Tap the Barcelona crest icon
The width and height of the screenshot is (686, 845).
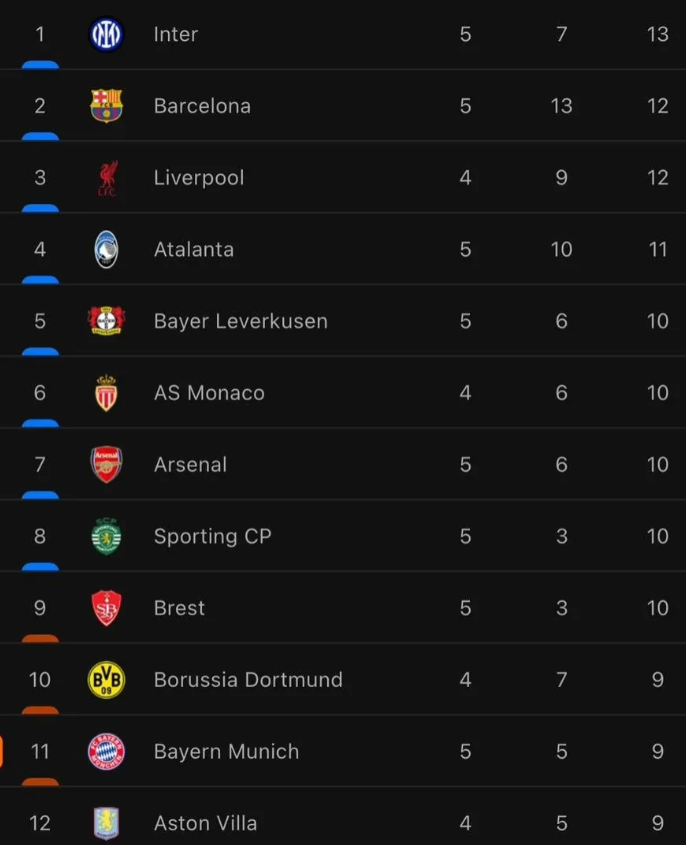[x=106, y=106]
